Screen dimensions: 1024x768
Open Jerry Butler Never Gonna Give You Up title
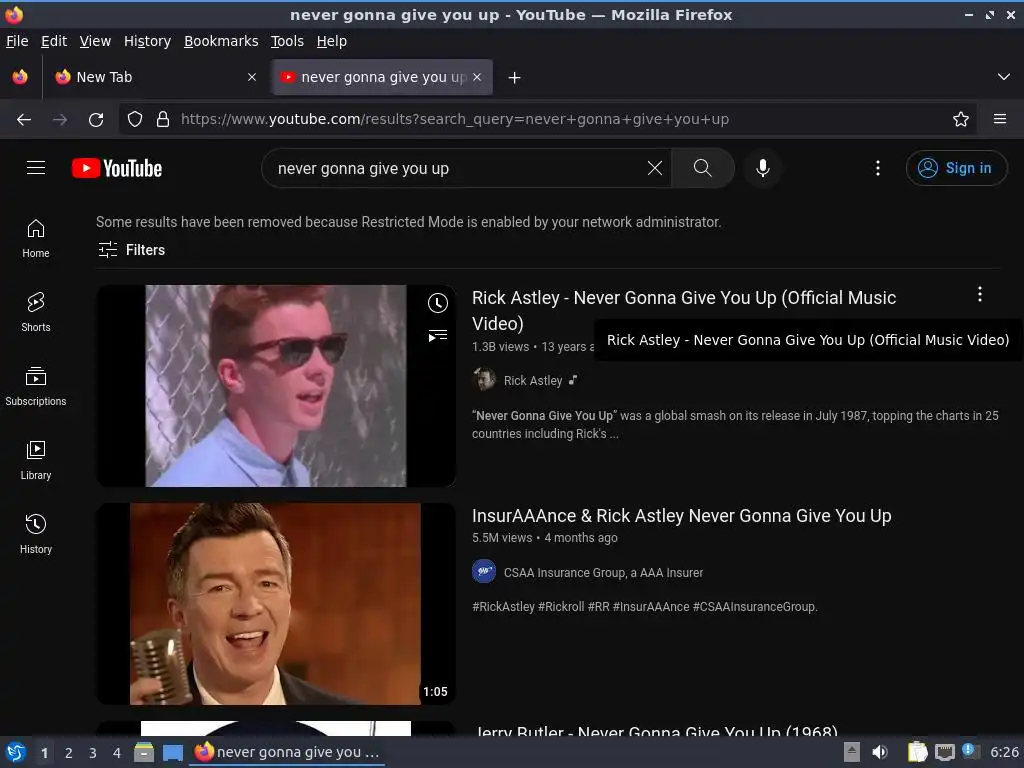point(655,730)
